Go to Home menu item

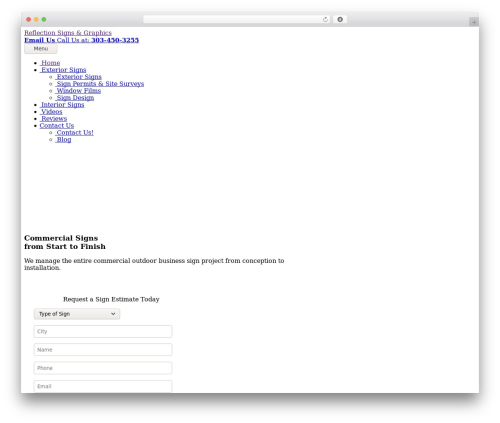50,63
